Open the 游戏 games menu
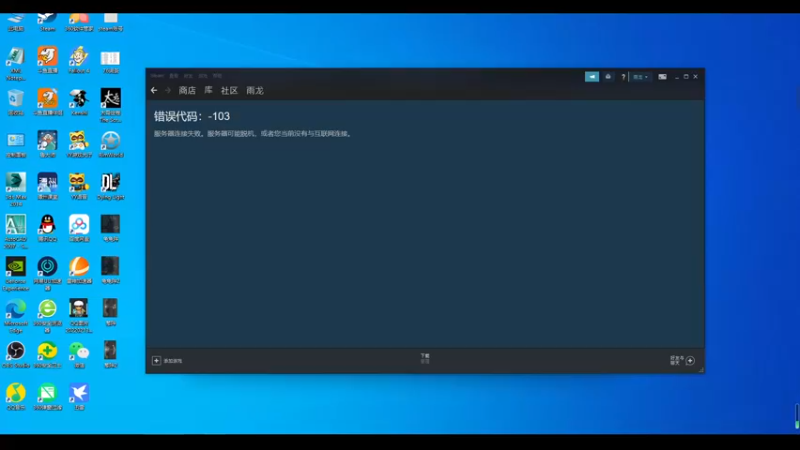The width and height of the screenshot is (800, 450). [203, 76]
